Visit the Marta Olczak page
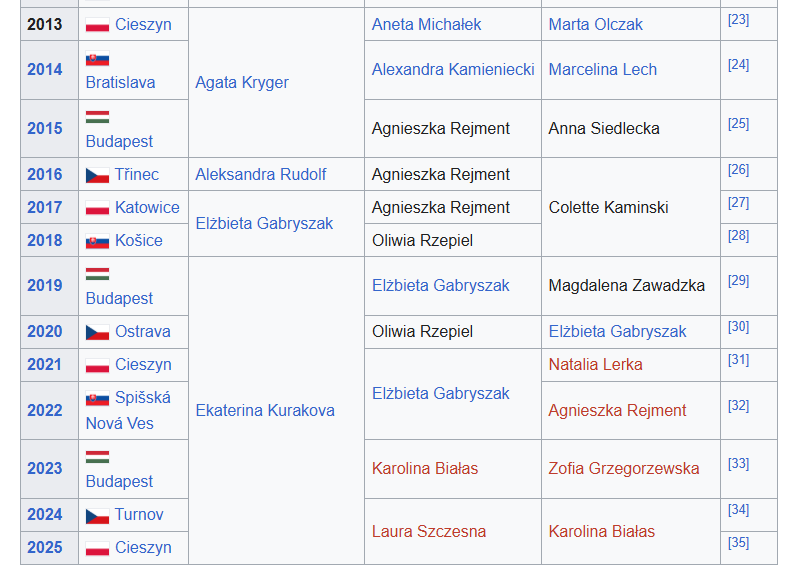 pos(595,24)
